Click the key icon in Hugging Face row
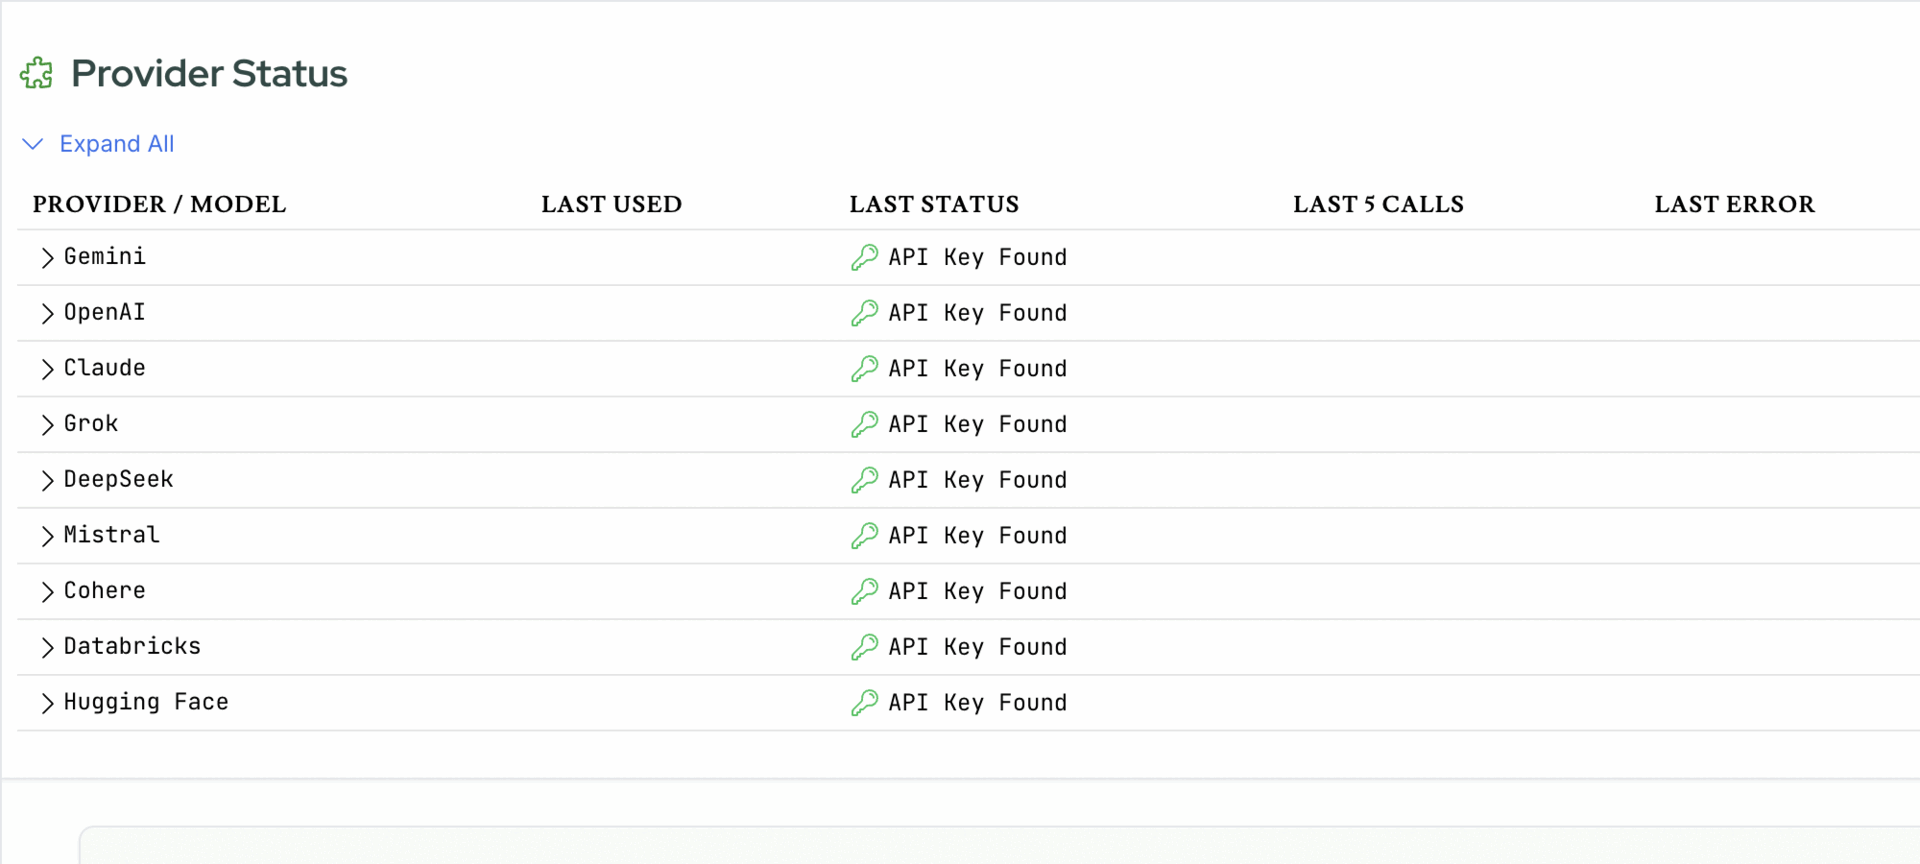The image size is (1920, 864). [x=865, y=703]
